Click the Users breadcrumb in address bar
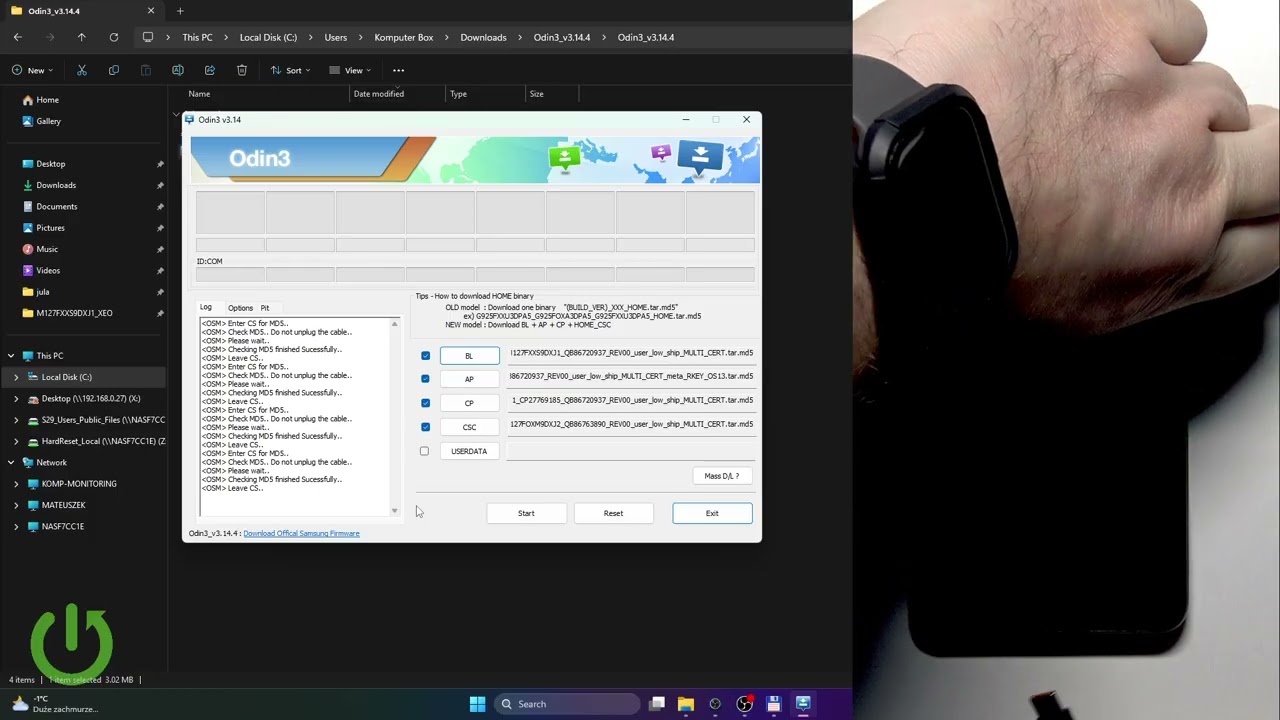1280x720 pixels. point(336,37)
